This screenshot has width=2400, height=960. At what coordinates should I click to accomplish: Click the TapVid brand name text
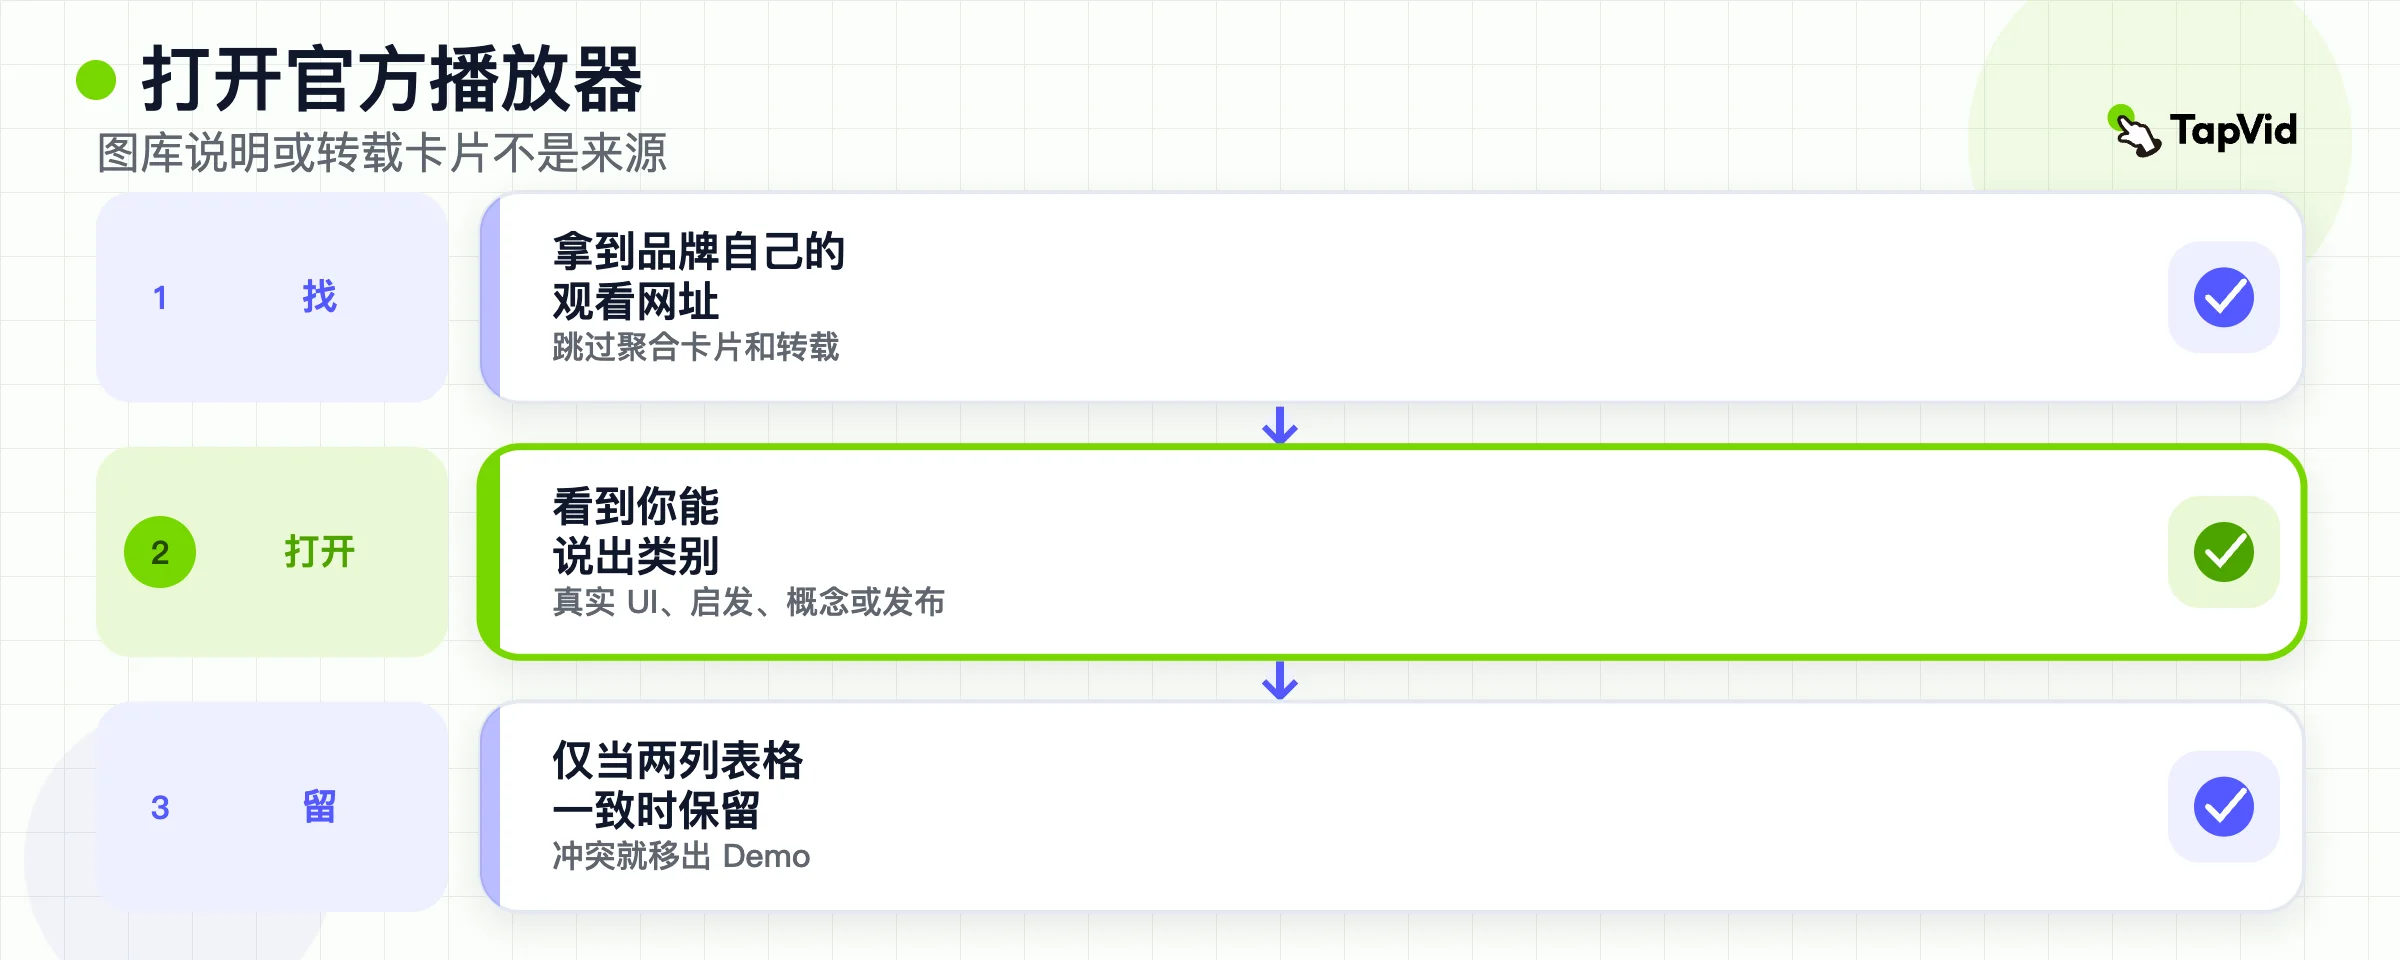(x=2233, y=131)
